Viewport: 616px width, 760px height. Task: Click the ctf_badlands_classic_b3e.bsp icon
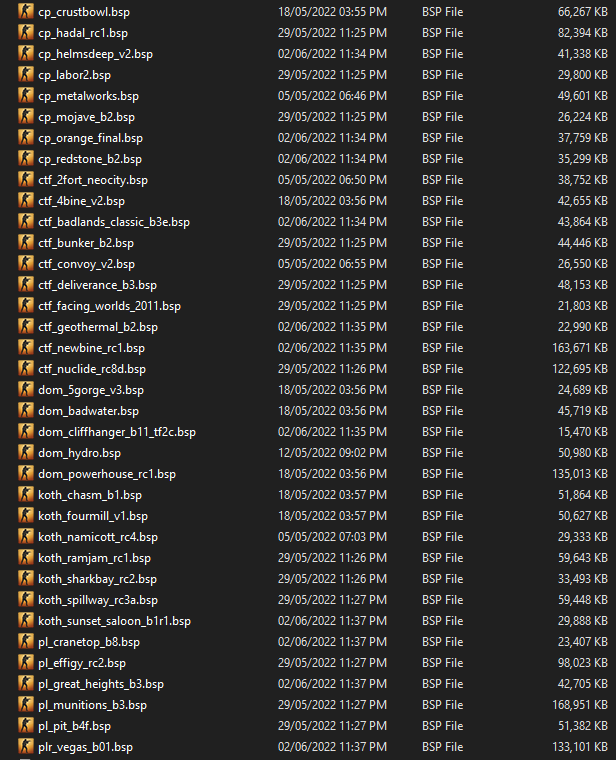click(x=26, y=222)
